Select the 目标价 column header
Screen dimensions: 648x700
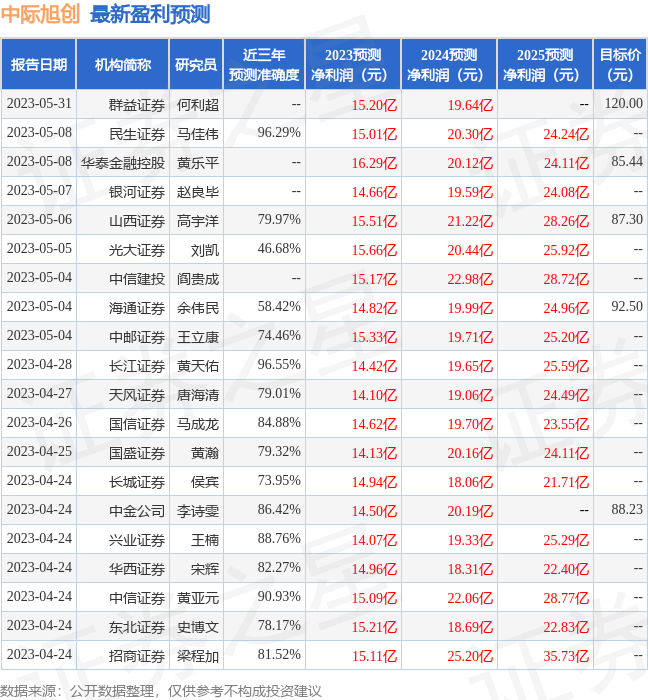click(620, 65)
